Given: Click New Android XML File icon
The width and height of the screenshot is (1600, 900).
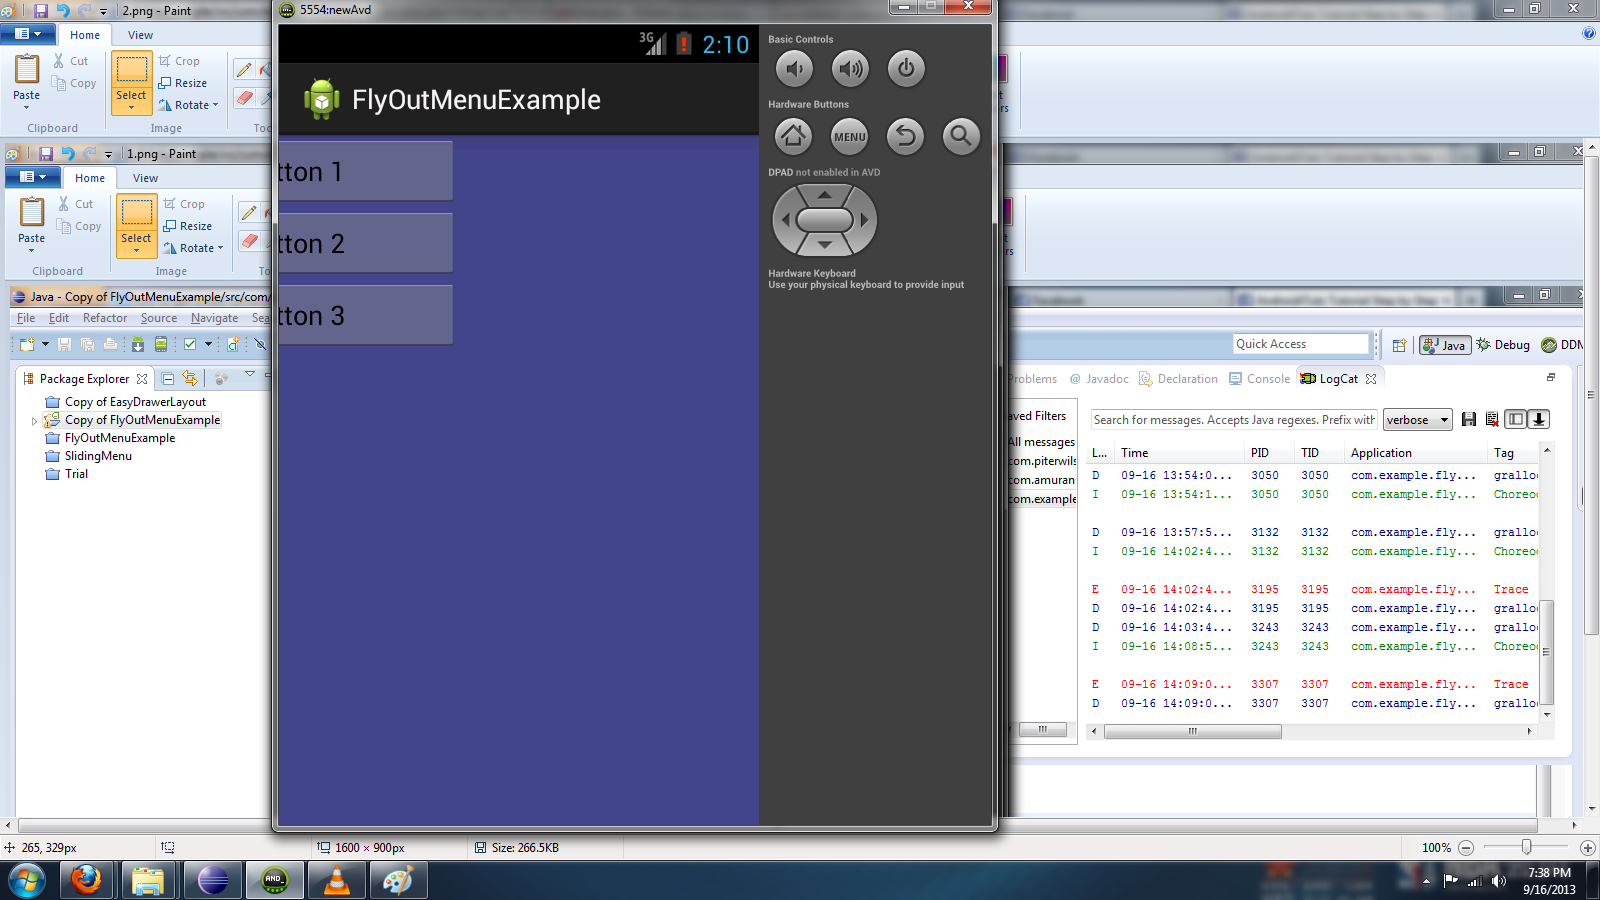Looking at the screenshot, I should click(233, 344).
